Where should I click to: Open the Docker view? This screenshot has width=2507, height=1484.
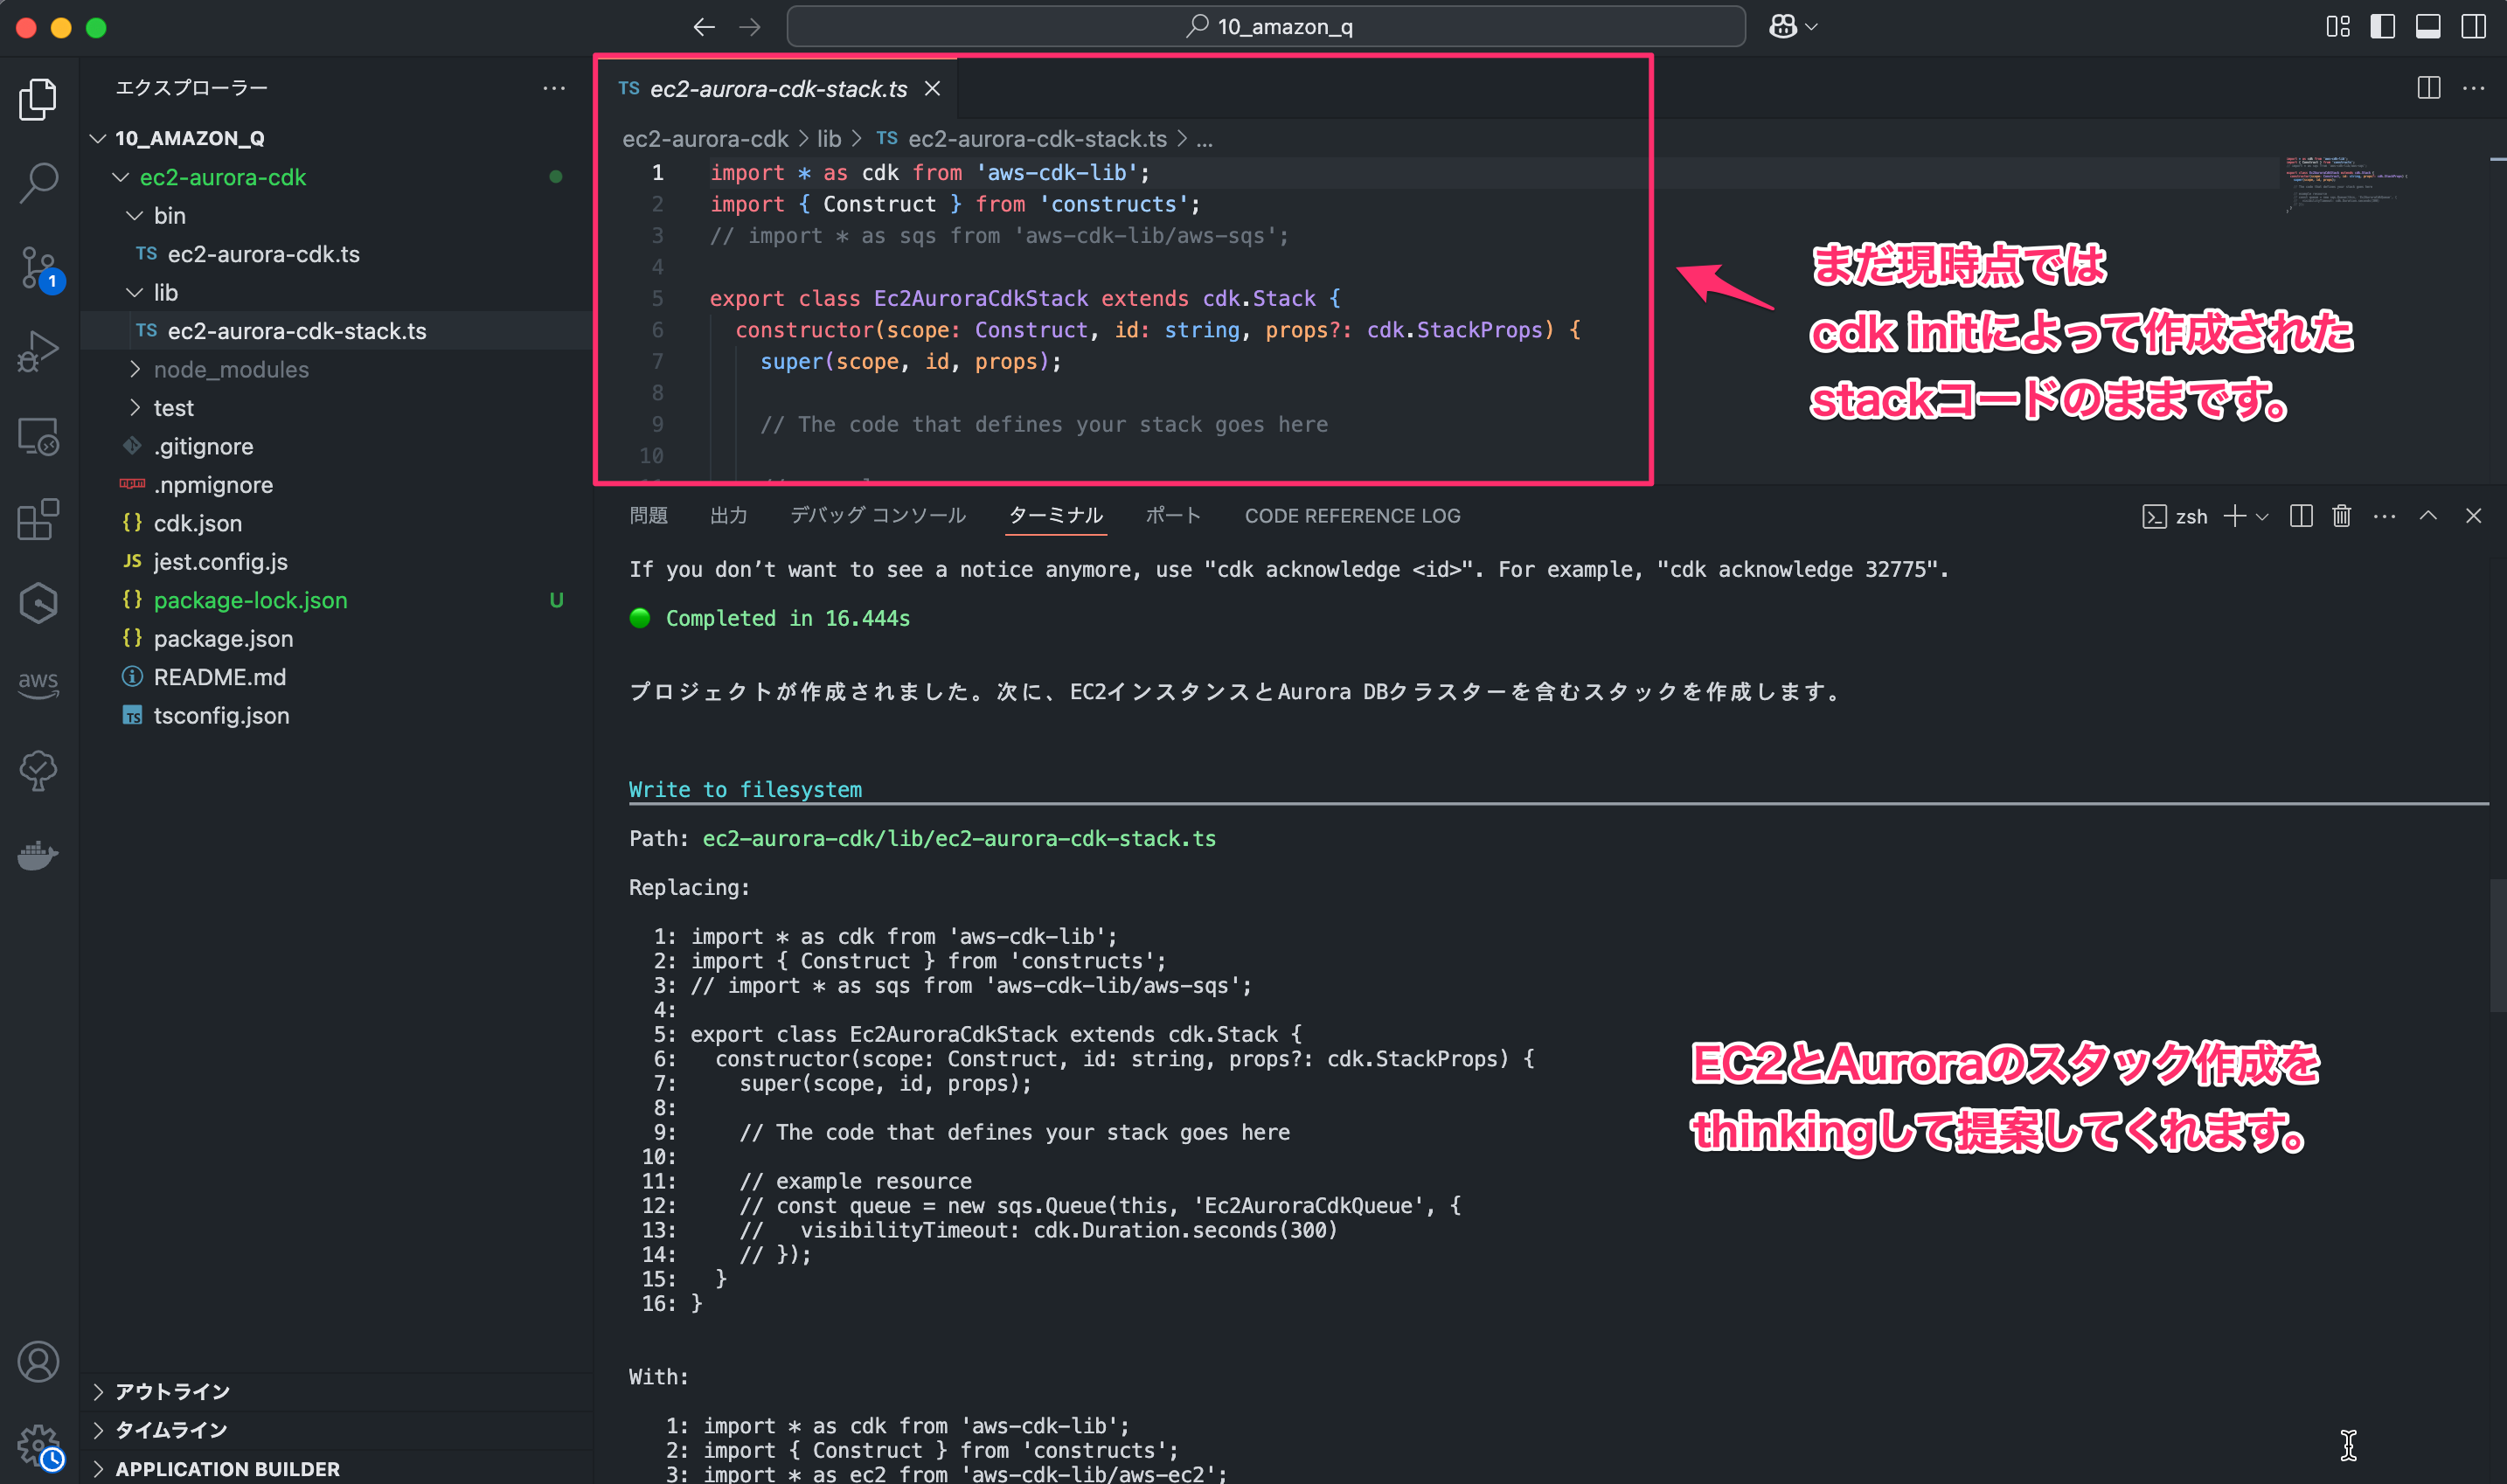[38, 855]
